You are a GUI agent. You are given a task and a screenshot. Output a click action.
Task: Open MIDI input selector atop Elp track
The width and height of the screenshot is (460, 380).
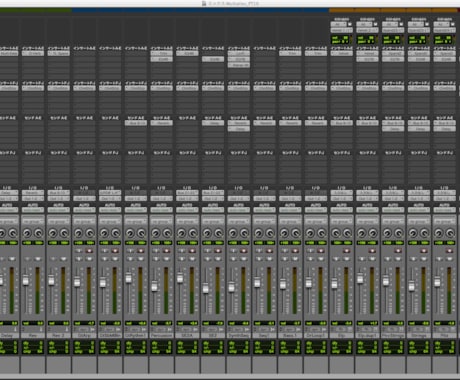(339, 24)
